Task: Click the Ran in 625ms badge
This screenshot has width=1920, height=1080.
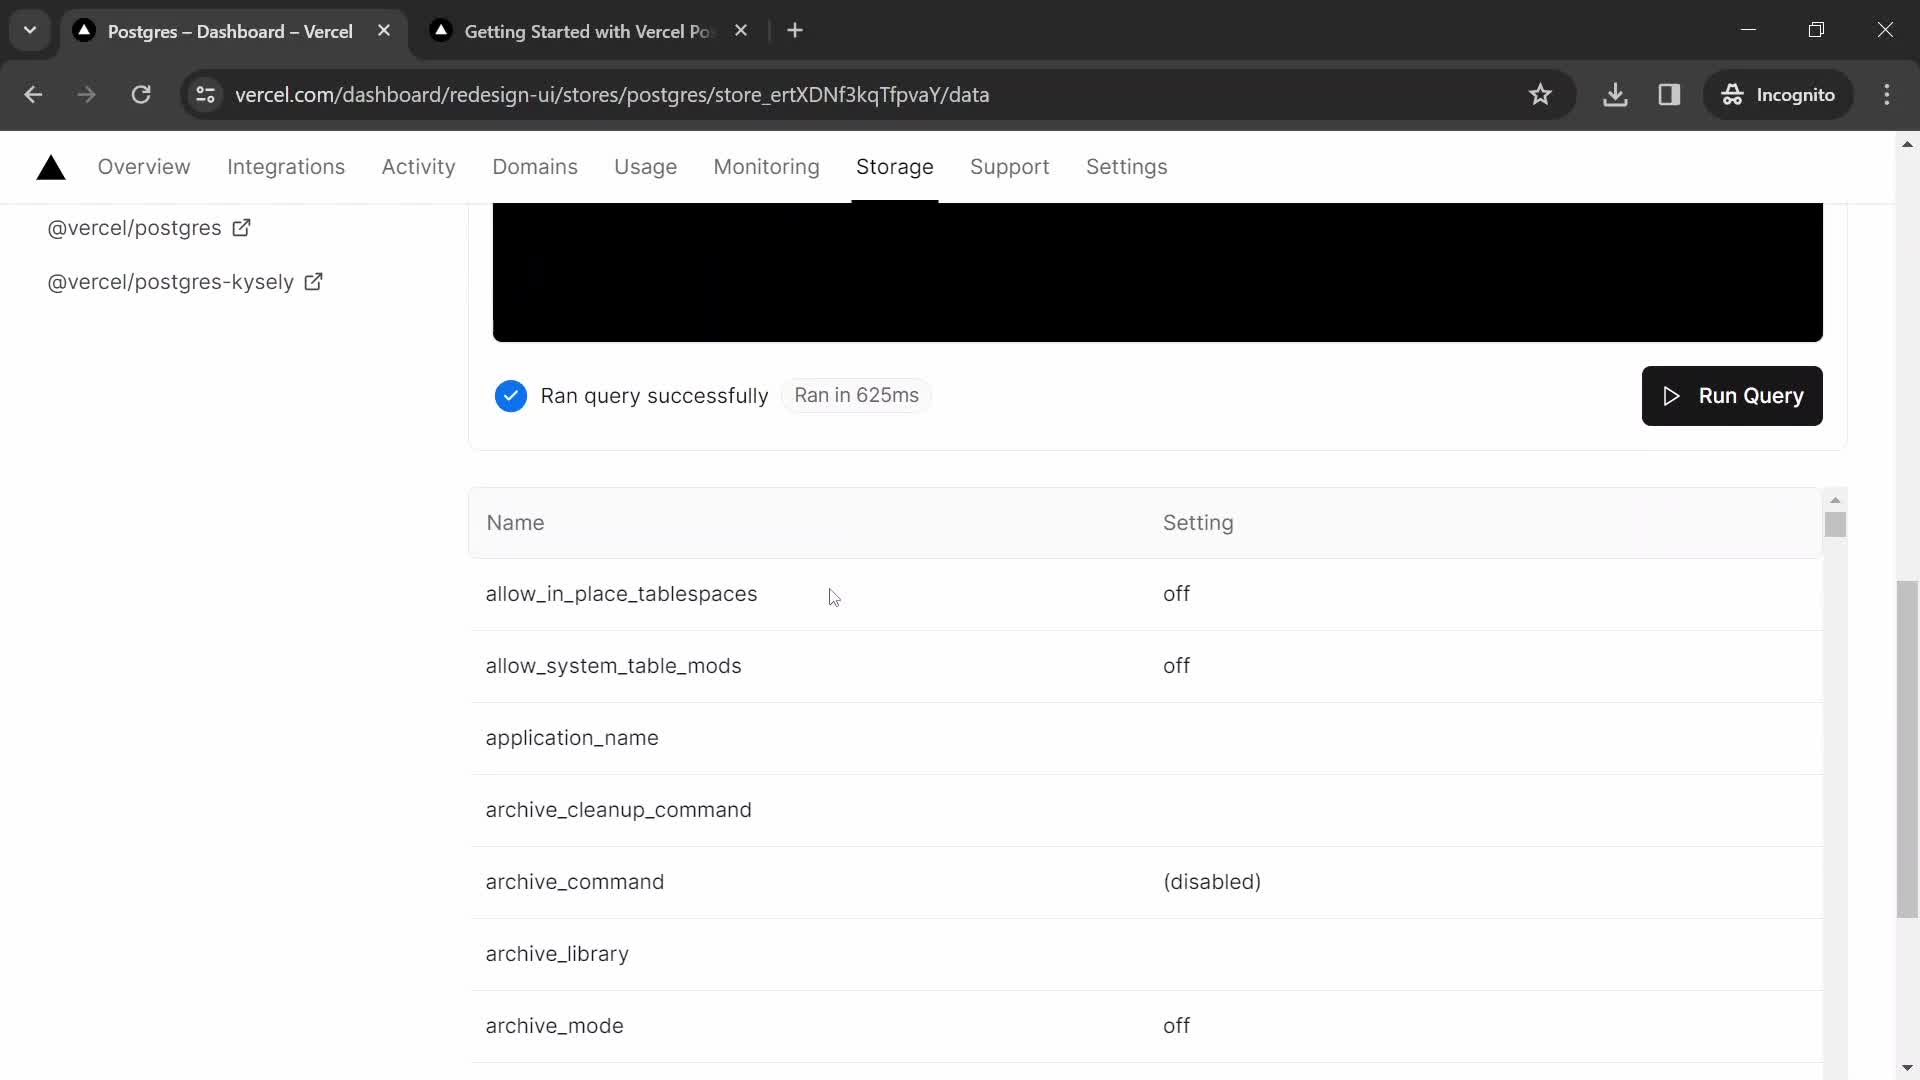Action: [856, 396]
